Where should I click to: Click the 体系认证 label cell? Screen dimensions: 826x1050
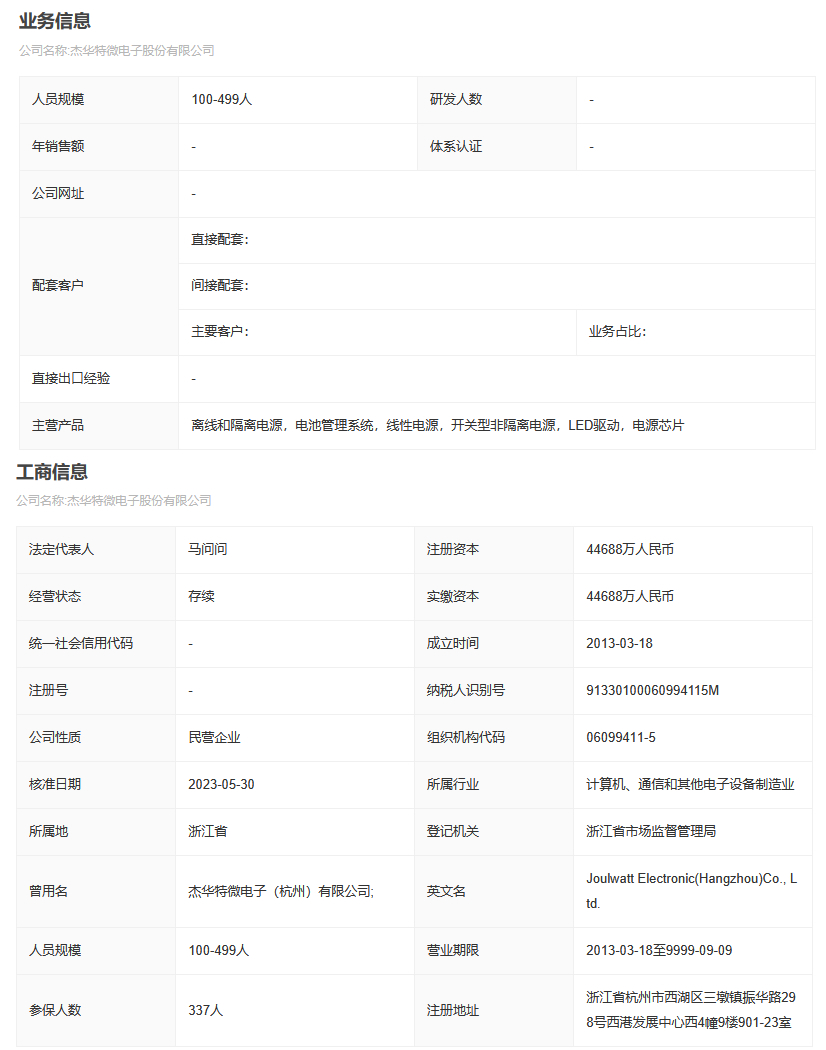(496, 147)
